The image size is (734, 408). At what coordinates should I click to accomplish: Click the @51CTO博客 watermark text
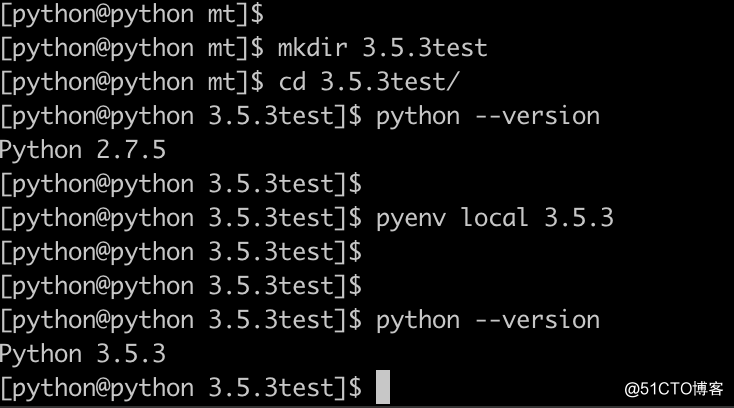(x=674, y=389)
